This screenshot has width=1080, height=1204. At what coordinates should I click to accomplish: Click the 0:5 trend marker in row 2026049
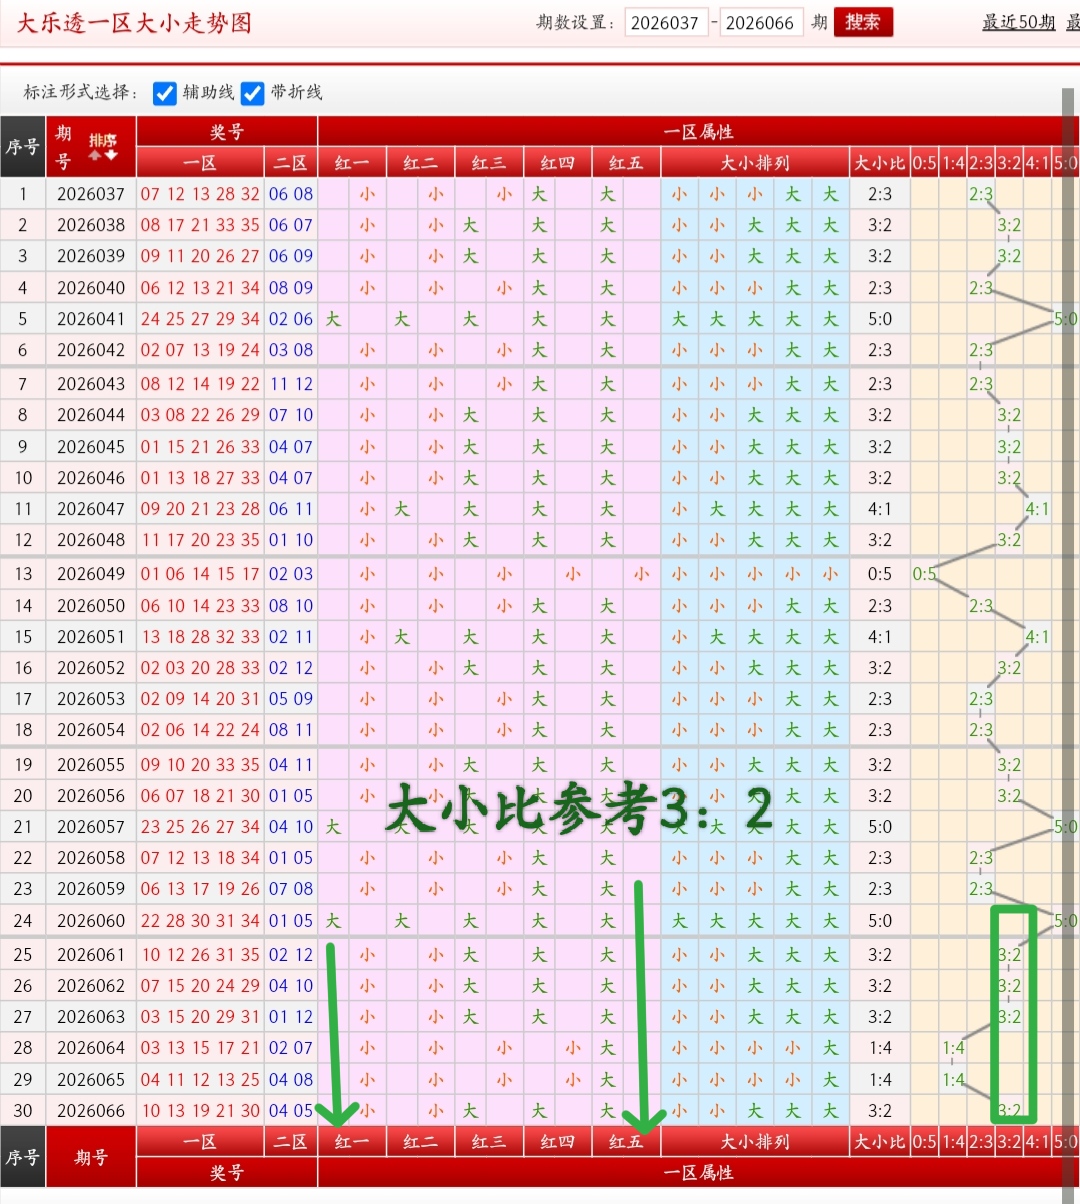pos(925,574)
